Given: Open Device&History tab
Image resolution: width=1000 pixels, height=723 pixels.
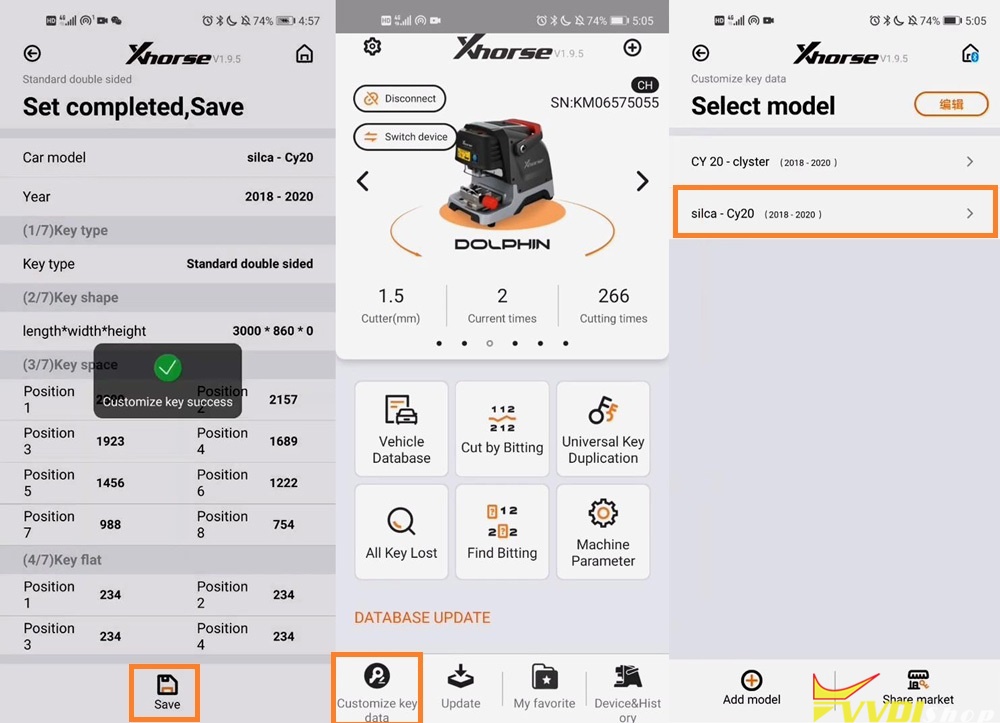Looking at the screenshot, I should tap(628, 692).
